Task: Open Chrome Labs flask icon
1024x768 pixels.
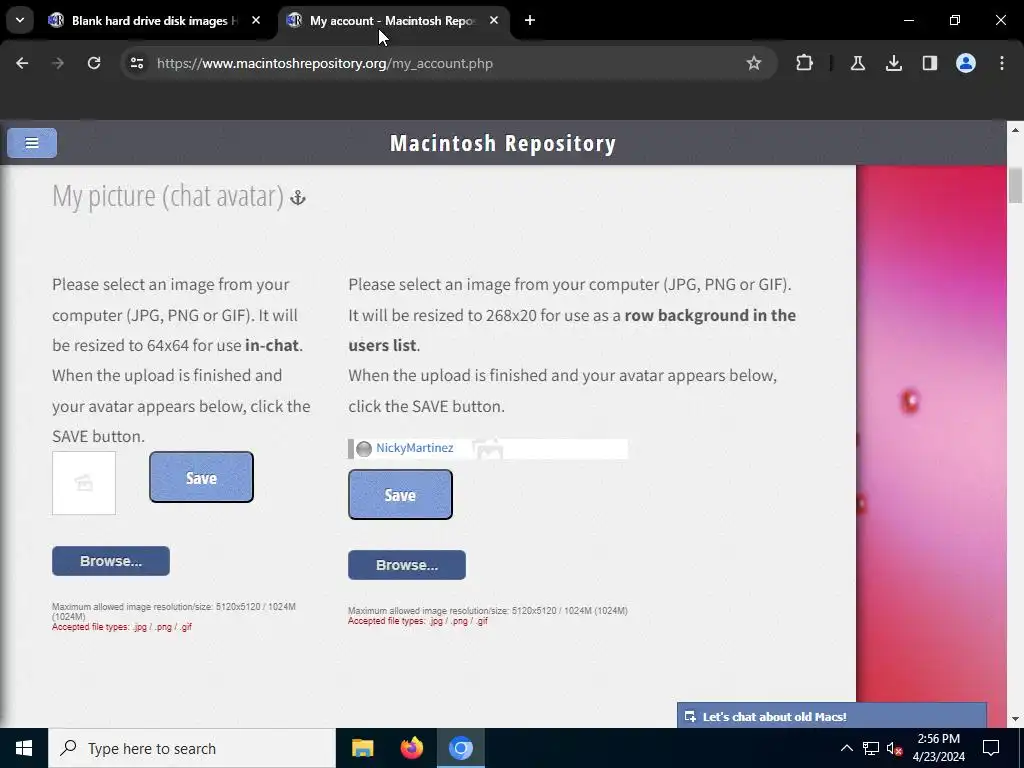Action: [x=857, y=63]
